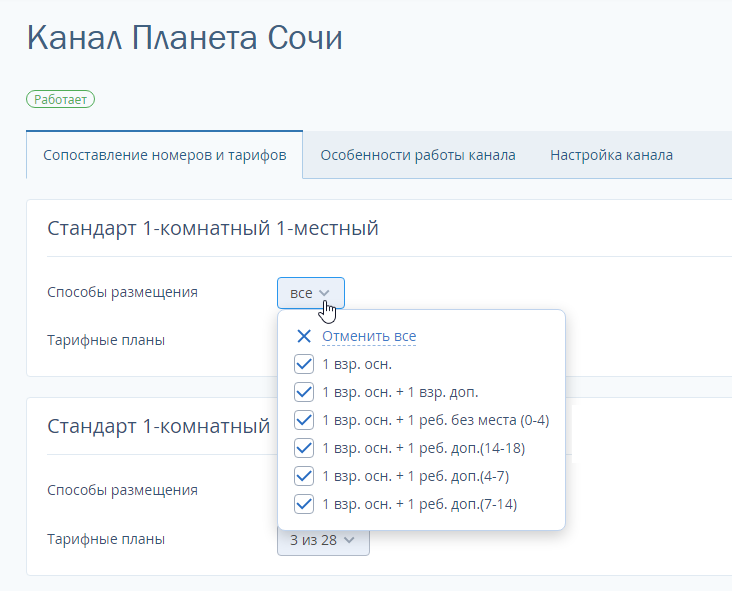Image resolution: width=732 pixels, height=591 pixels.
Task: Toggle '1 взр. осн. + 1 взр. доп.' checkbox
Action: (304, 392)
